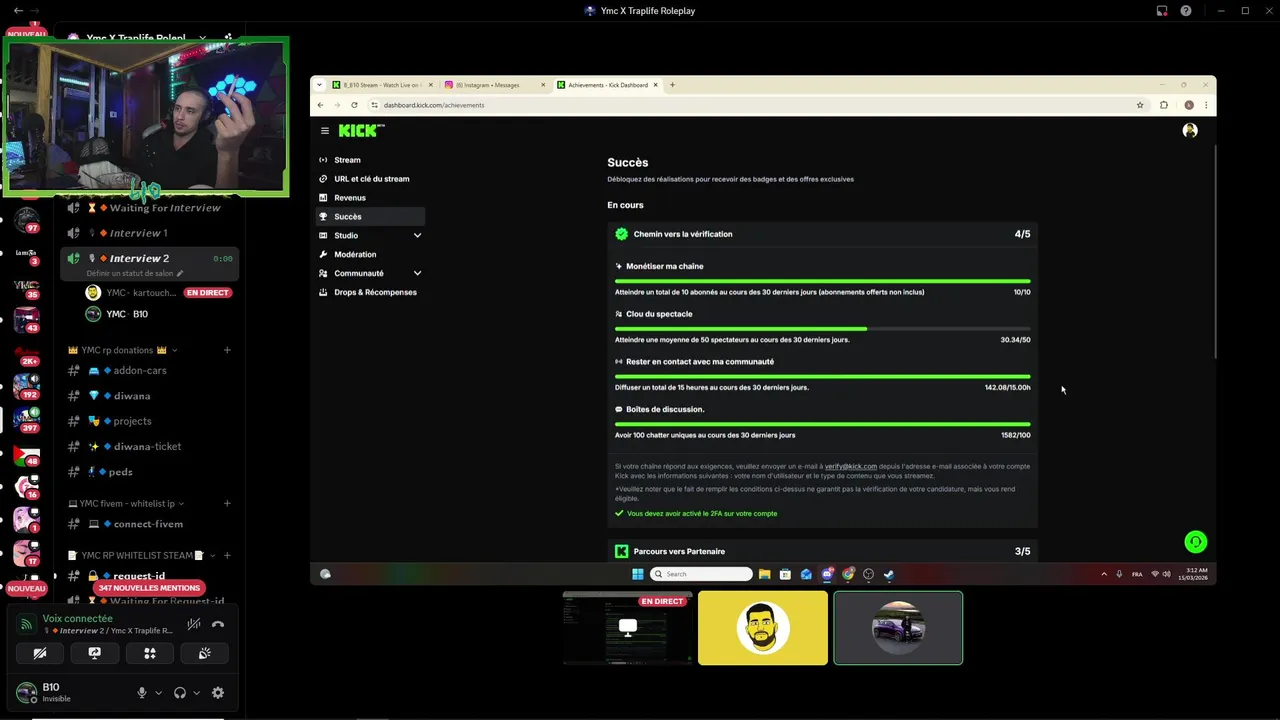The width and height of the screenshot is (1280, 720).
Task: Open the browser three-dot menu
Action: coord(1207,105)
